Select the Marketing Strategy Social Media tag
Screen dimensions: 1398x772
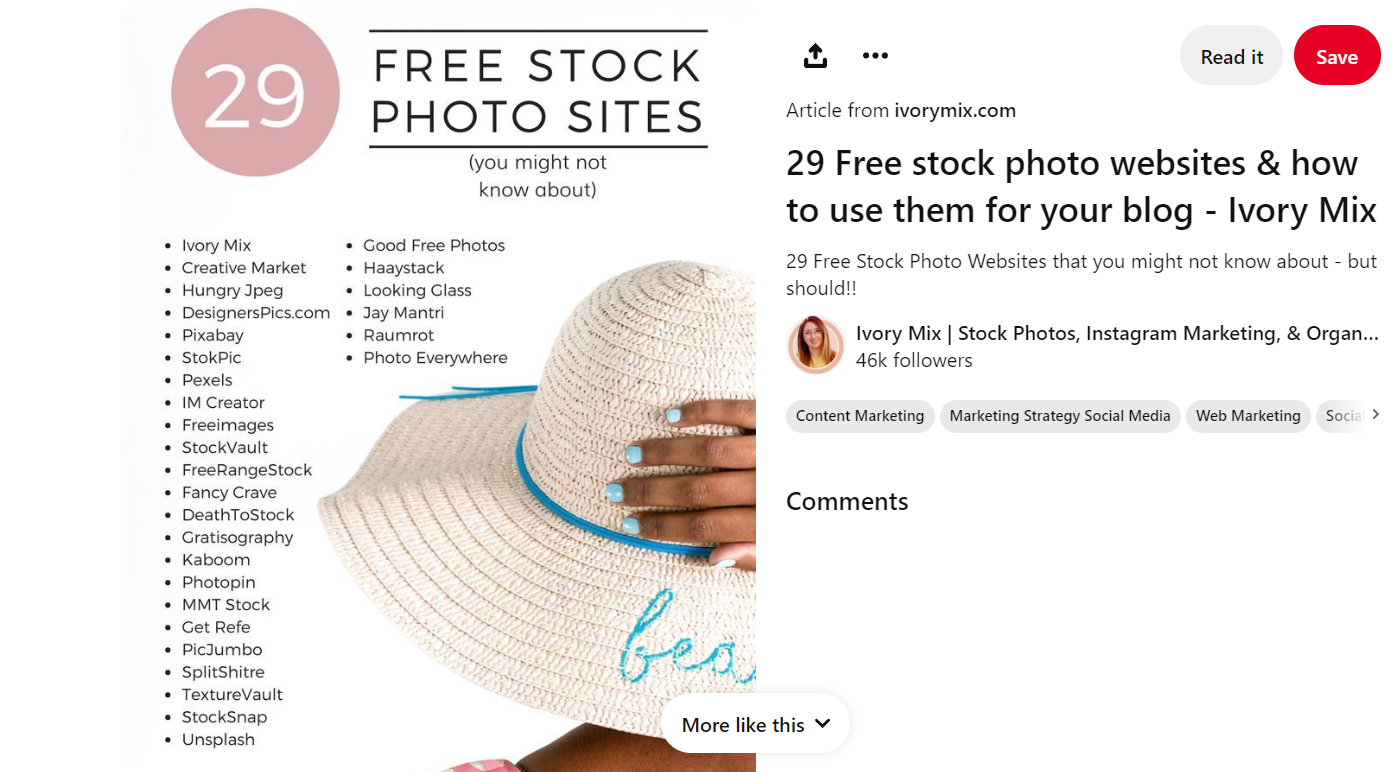(1060, 416)
